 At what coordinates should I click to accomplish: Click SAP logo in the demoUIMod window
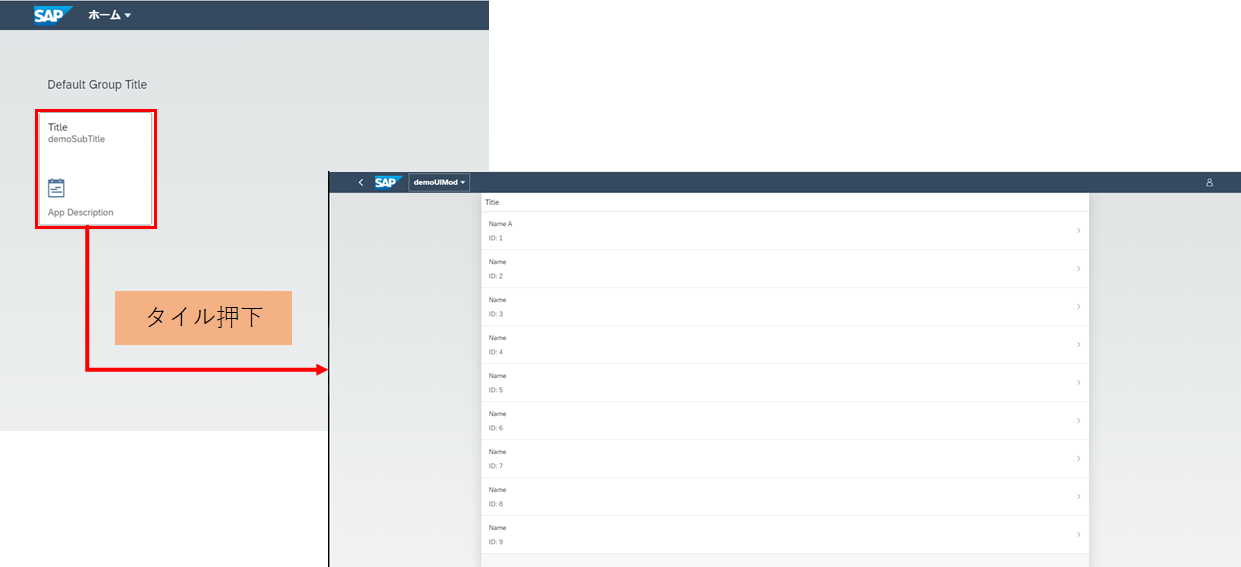coord(388,182)
